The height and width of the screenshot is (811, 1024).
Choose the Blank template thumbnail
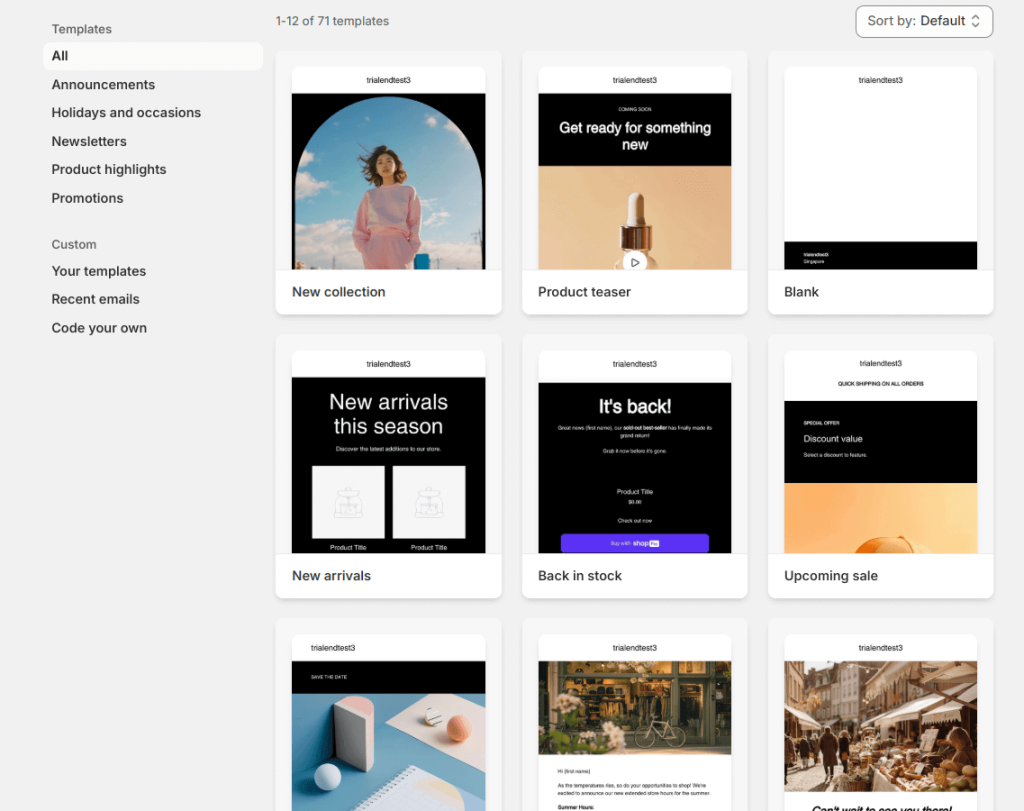click(x=880, y=168)
